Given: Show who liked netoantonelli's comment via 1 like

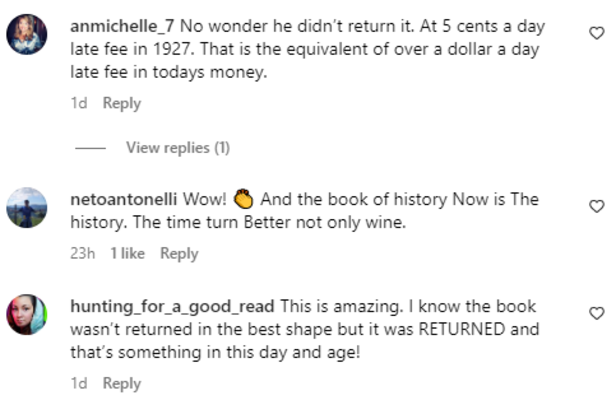Looking at the screenshot, I should pos(128,254).
